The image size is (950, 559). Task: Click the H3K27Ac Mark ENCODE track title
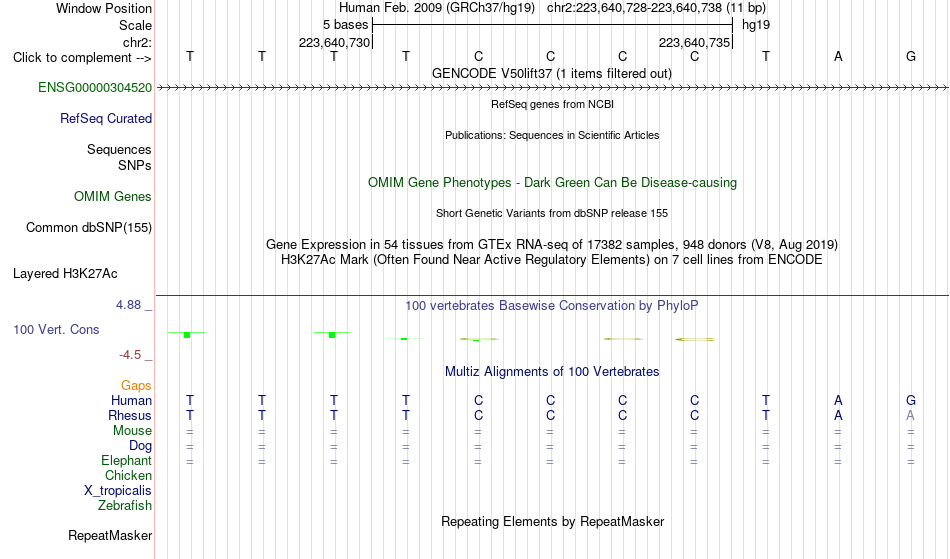552,260
